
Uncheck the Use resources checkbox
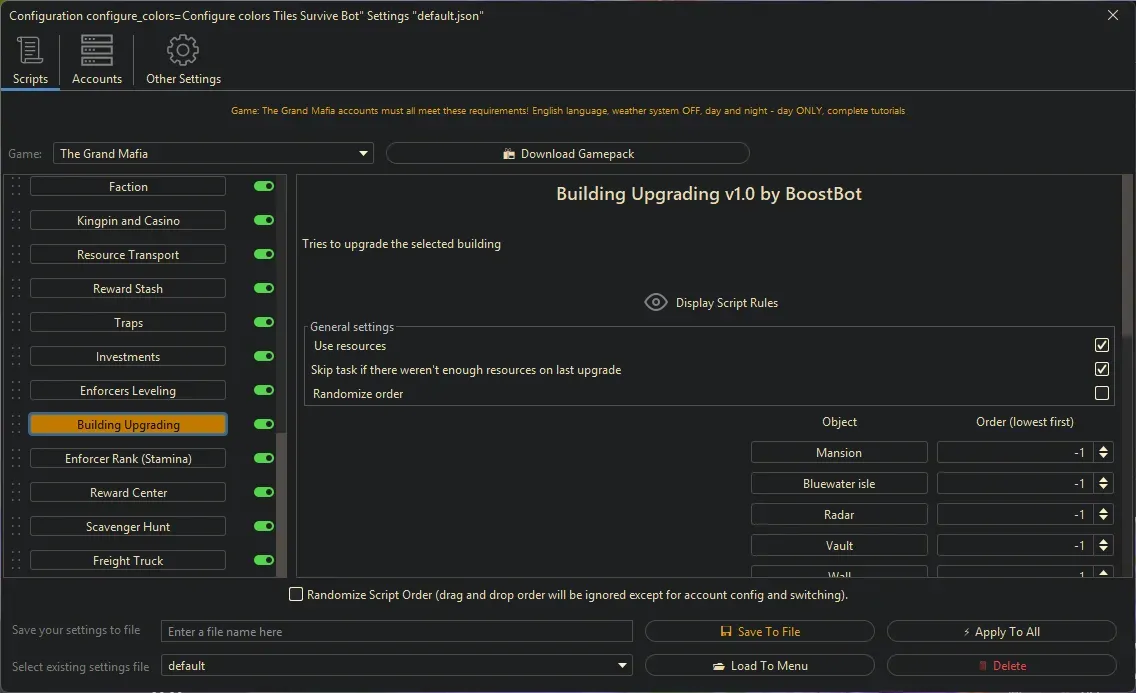pyautogui.click(x=1101, y=345)
